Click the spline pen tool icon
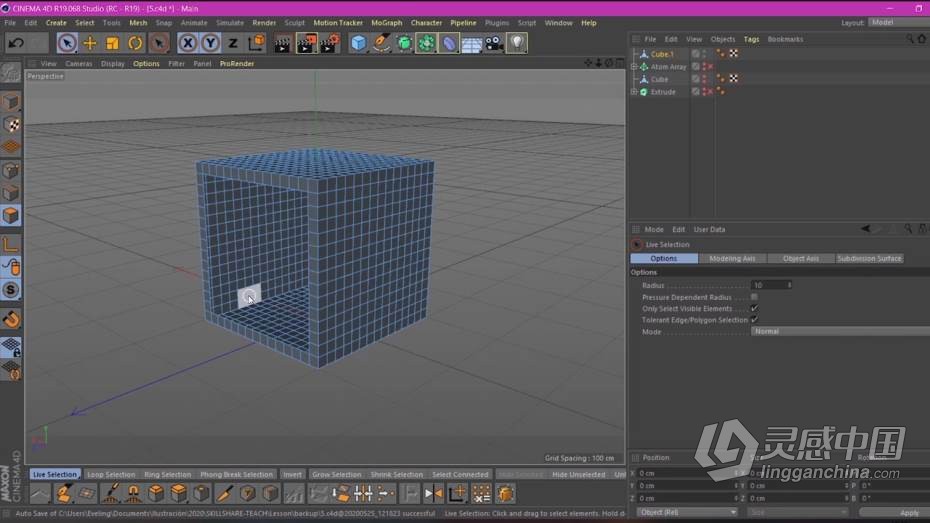Image resolution: width=930 pixels, height=523 pixels. (x=381, y=43)
